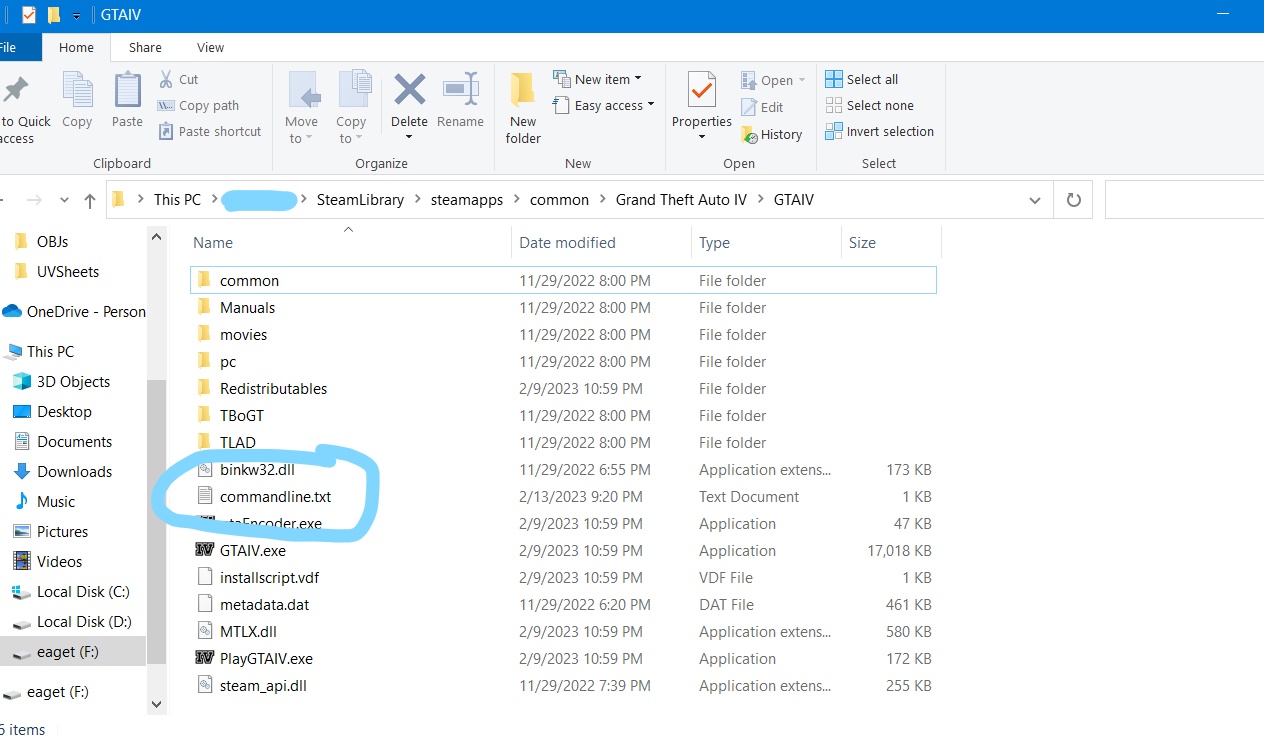
Task: Open the New item dropdown
Action: click(x=597, y=79)
